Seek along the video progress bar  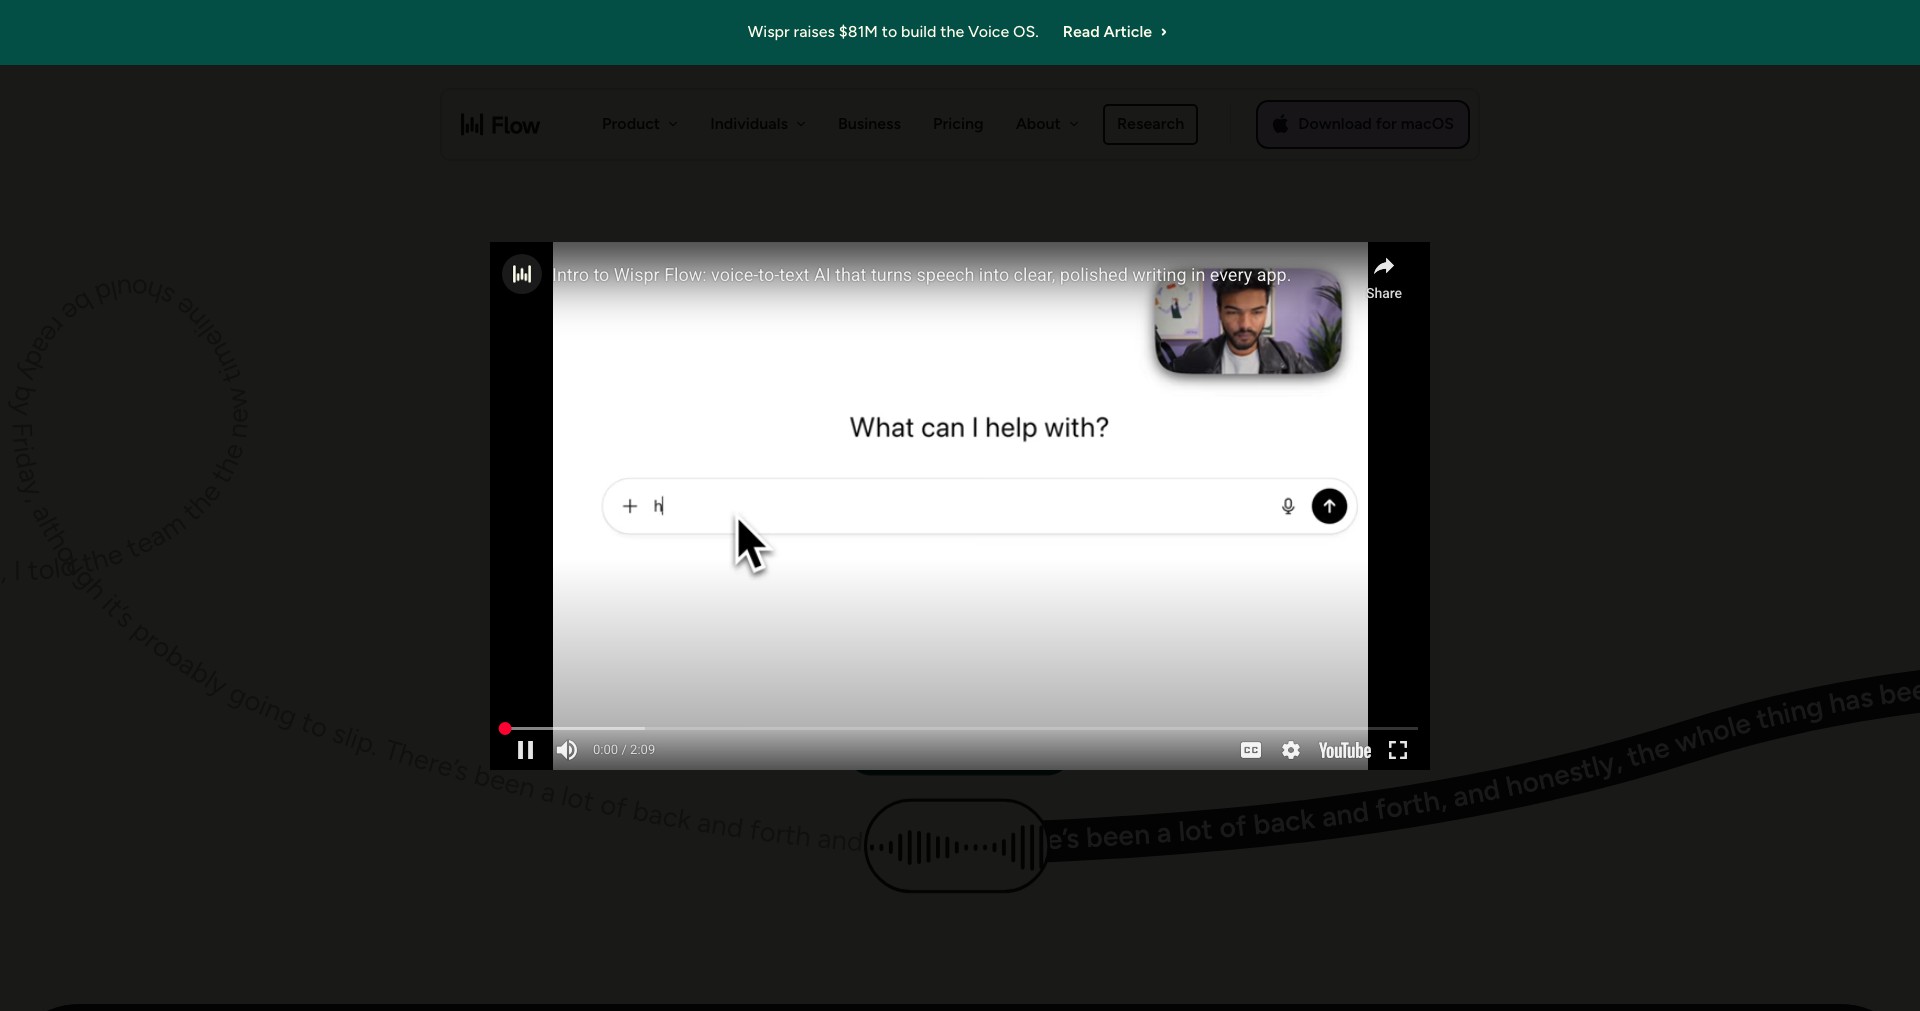(960, 728)
